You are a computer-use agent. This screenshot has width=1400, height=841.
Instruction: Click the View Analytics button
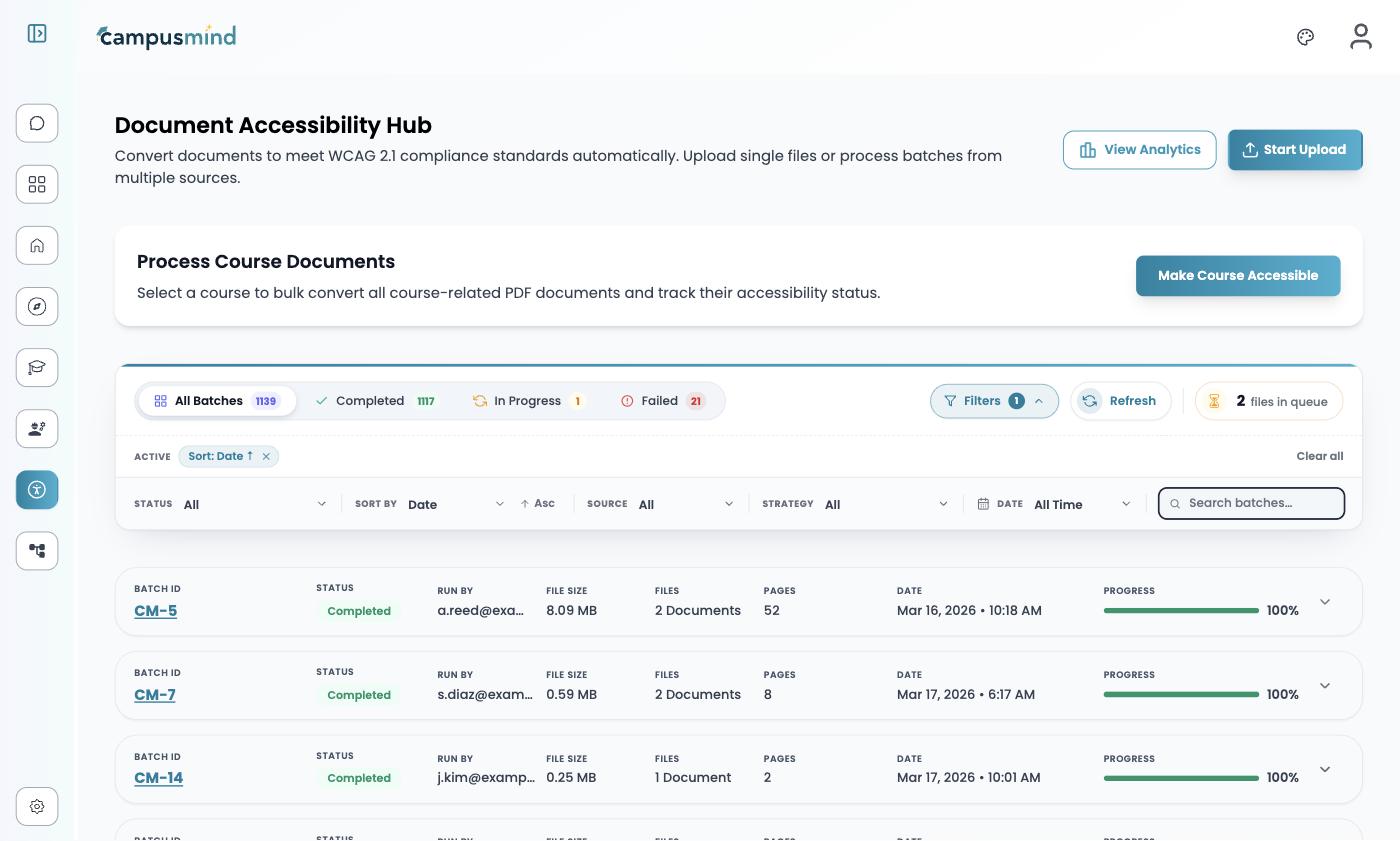[x=1139, y=150]
